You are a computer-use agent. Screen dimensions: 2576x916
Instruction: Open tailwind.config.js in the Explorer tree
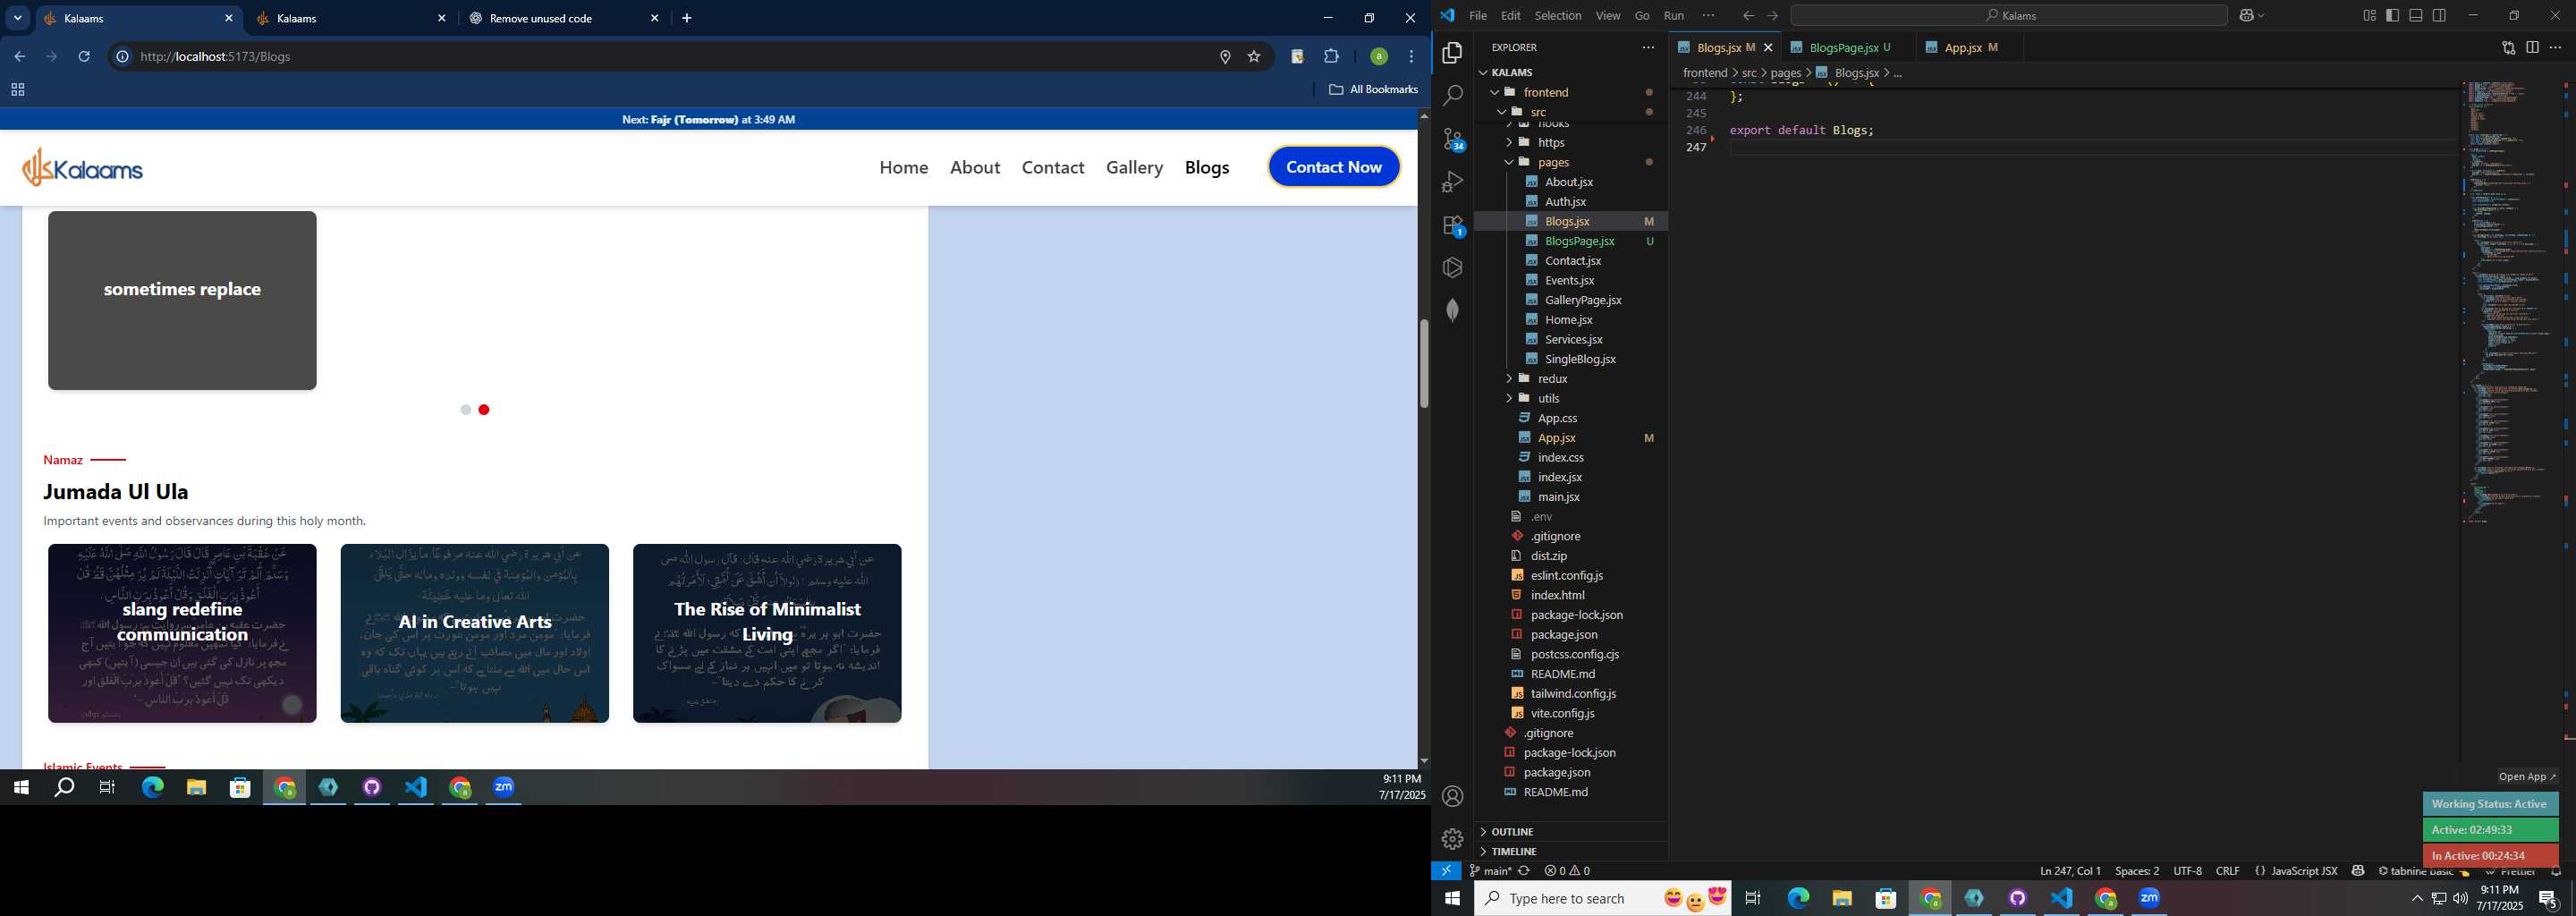[1573, 693]
